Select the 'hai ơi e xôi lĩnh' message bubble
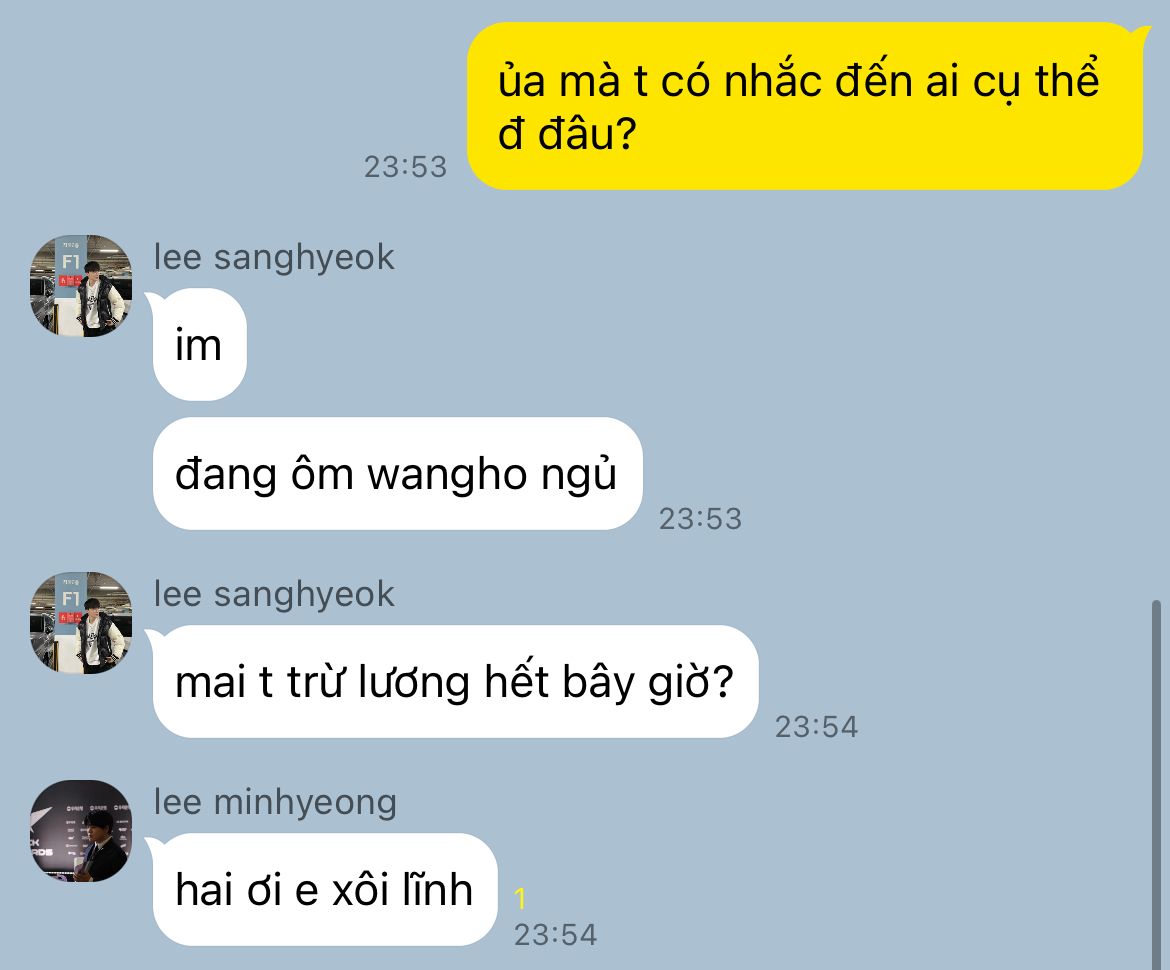The height and width of the screenshot is (970, 1170). (325, 889)
